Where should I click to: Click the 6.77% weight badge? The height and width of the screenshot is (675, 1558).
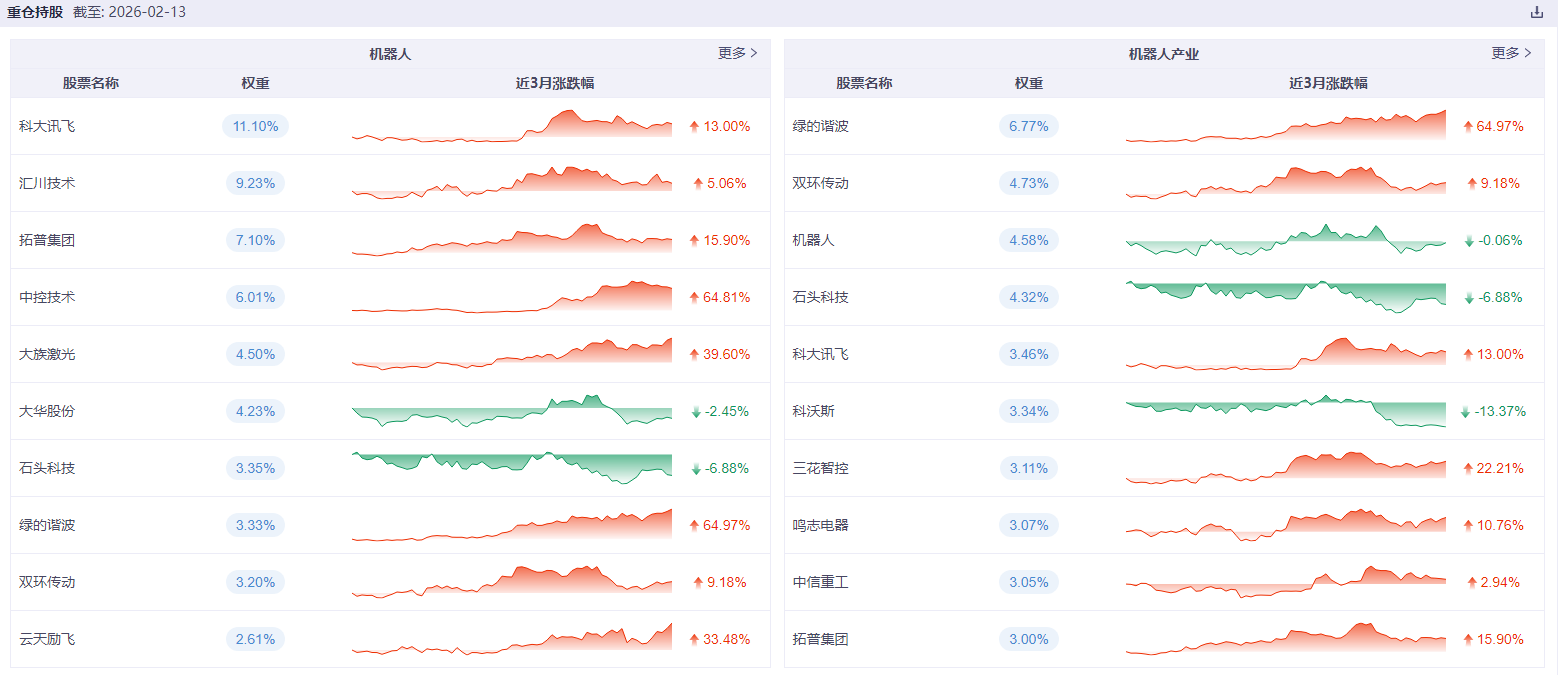pyautogui.click(x=1029, y=126)
